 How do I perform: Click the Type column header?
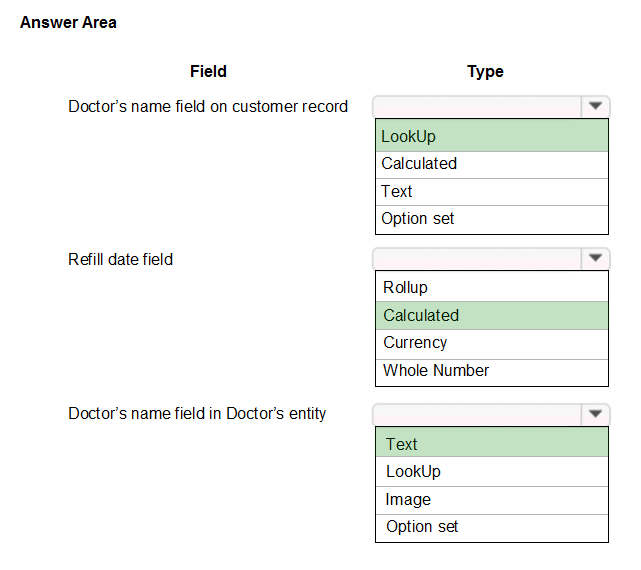(485, 72)
